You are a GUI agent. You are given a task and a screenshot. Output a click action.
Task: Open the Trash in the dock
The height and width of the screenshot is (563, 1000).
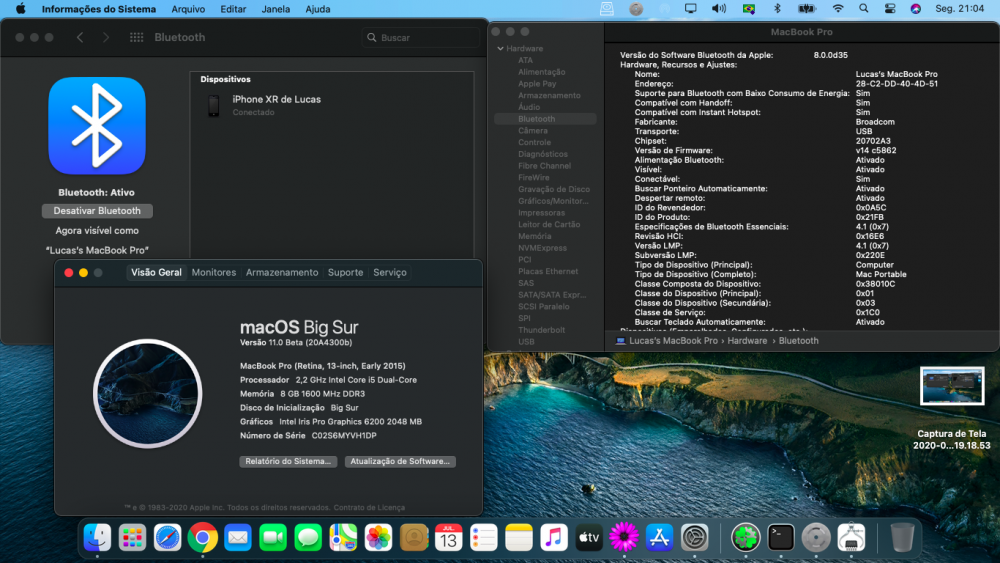(902, 538)
